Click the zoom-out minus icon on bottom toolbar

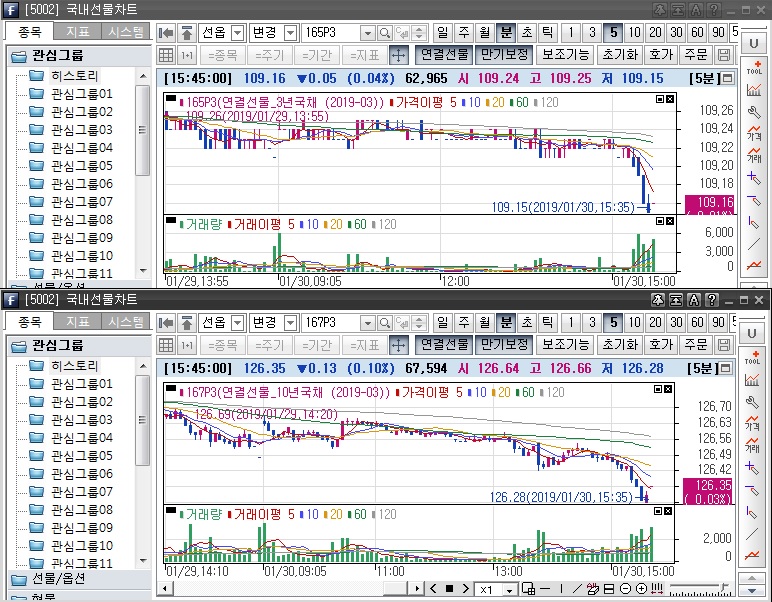(626, 589)
